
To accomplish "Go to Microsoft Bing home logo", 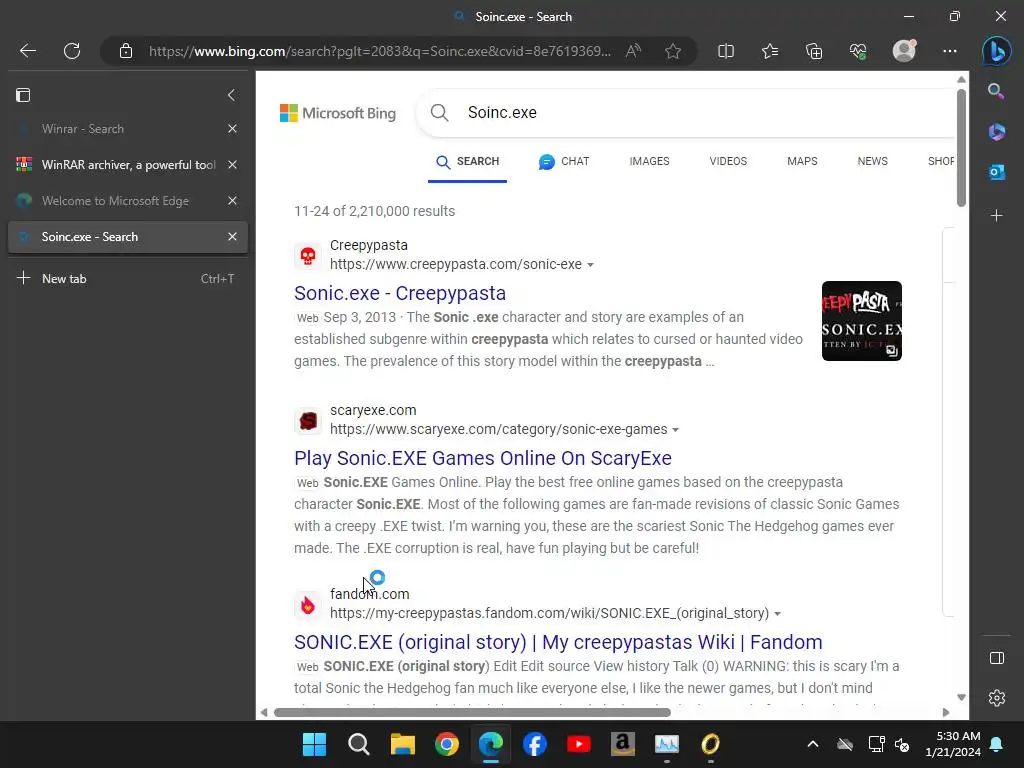I will coord(338,114).
